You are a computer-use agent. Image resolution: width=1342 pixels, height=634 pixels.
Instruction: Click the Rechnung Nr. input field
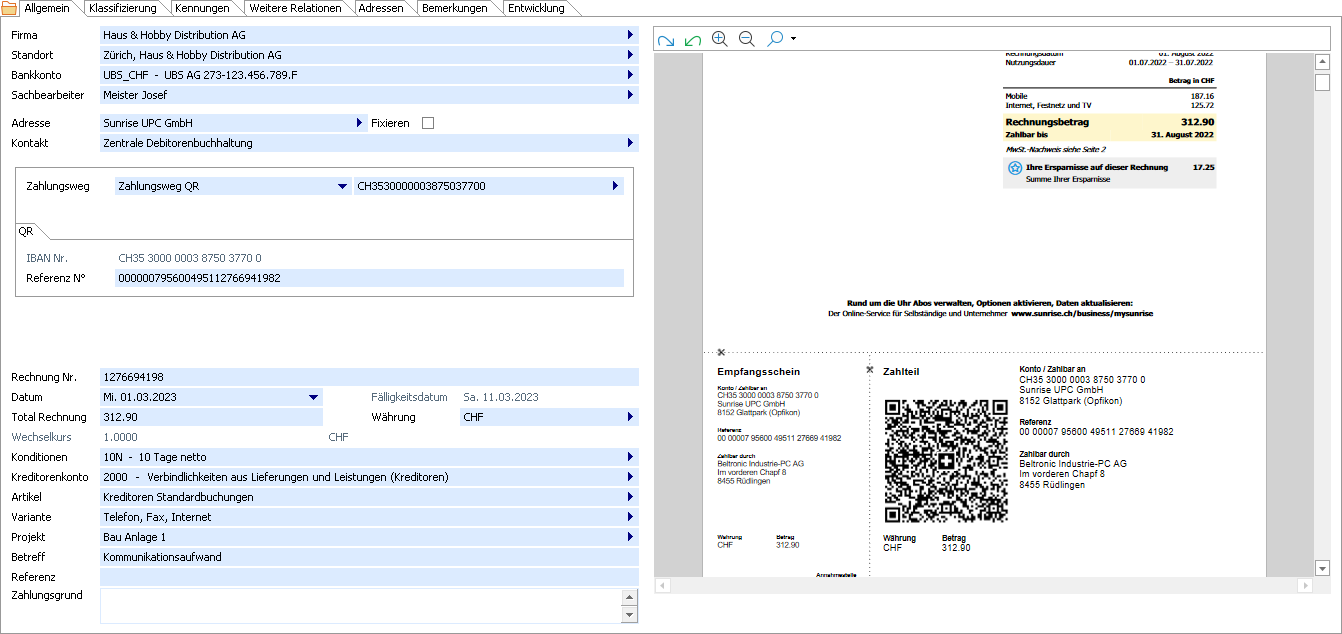(x=369, y=377)
